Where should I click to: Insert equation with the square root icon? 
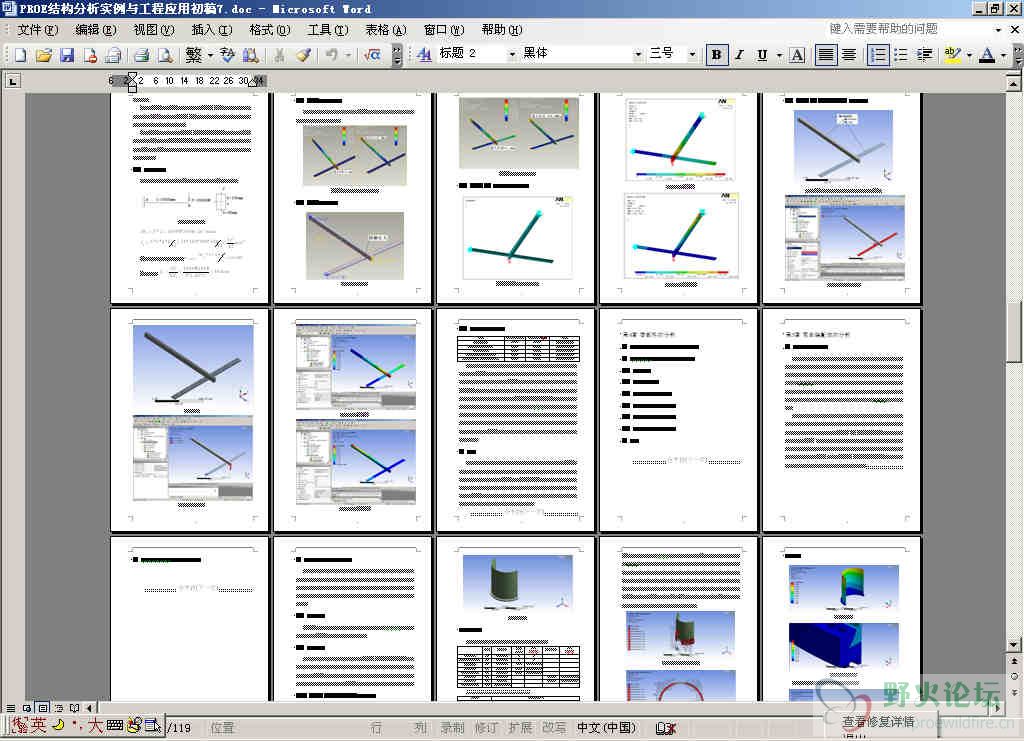click(x=372, y=55)
